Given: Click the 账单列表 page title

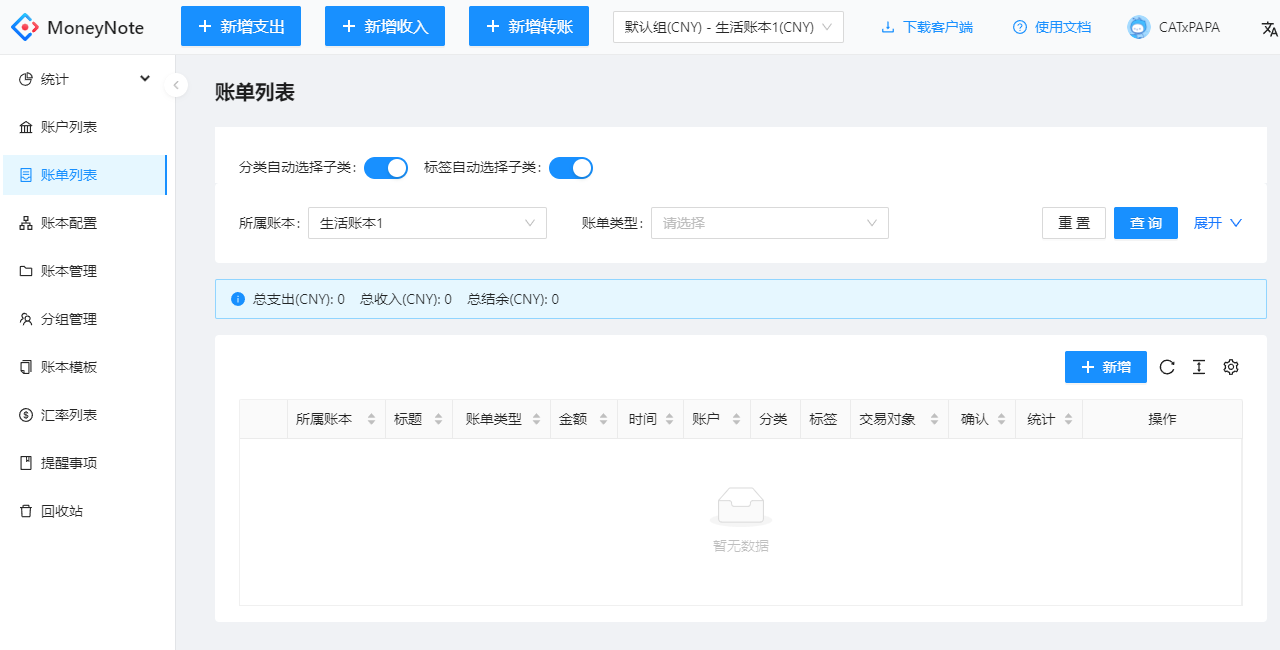Looking at the screenshot, I should [x=255, y=92].
